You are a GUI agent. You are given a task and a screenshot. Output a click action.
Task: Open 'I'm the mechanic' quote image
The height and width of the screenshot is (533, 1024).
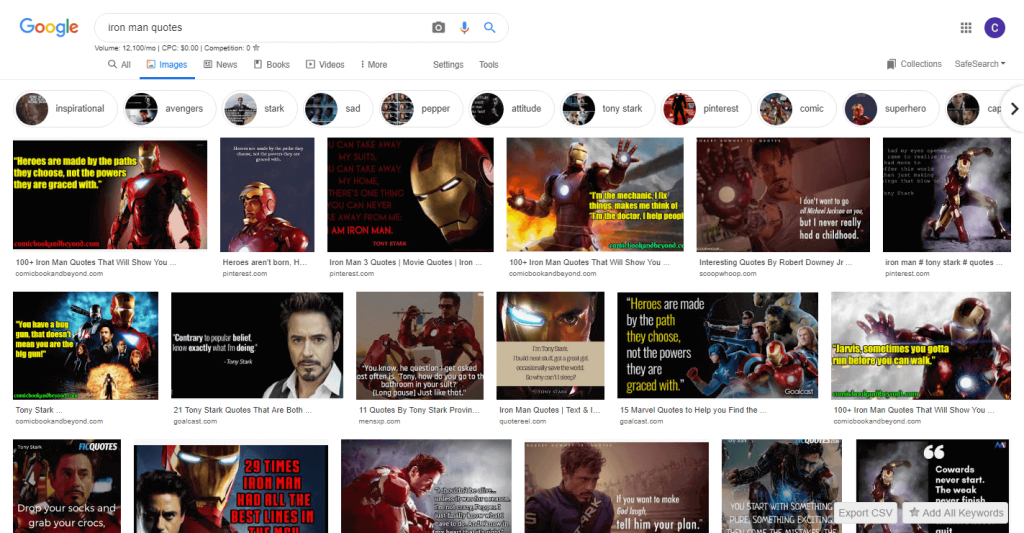(595, 195)
